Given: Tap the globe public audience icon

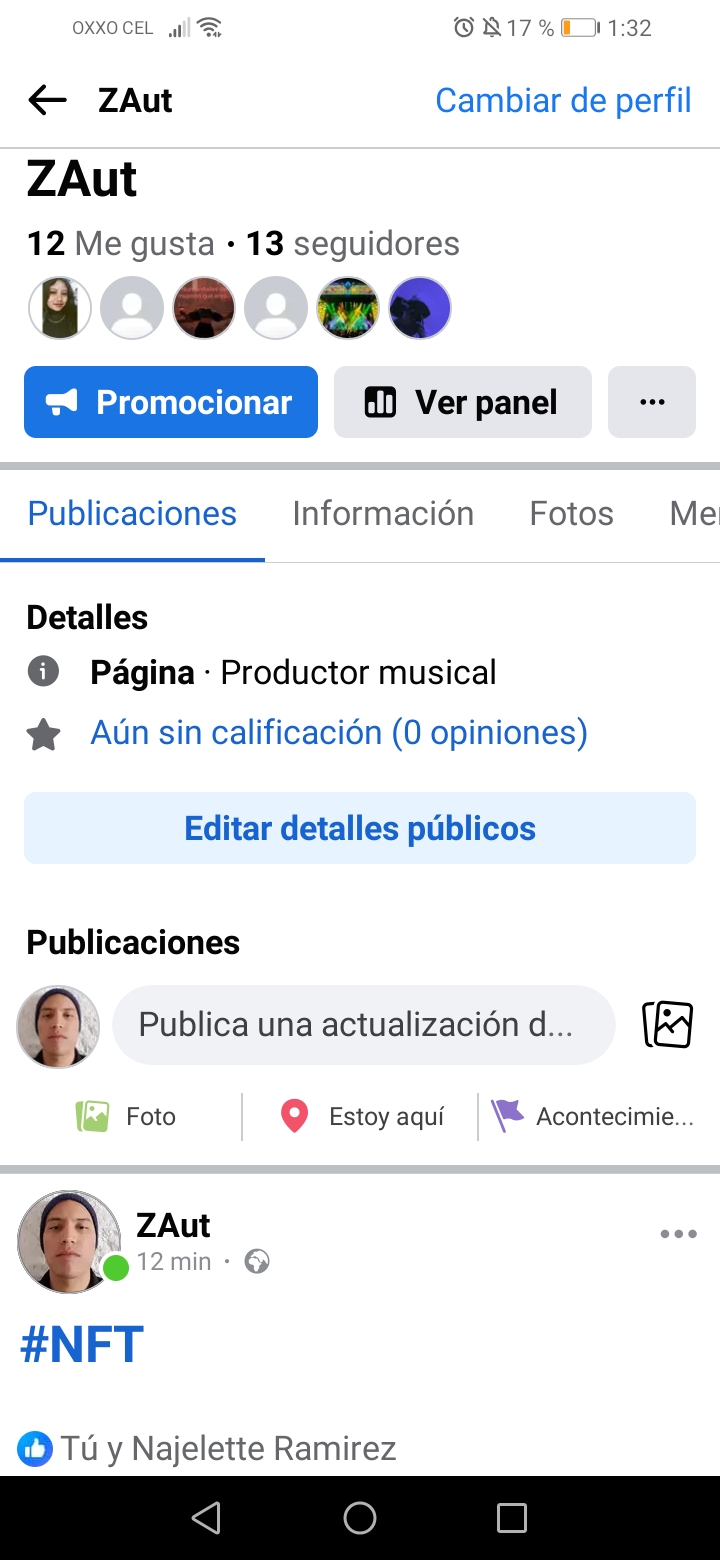Looking at the screenshot, I should 257,1262.
